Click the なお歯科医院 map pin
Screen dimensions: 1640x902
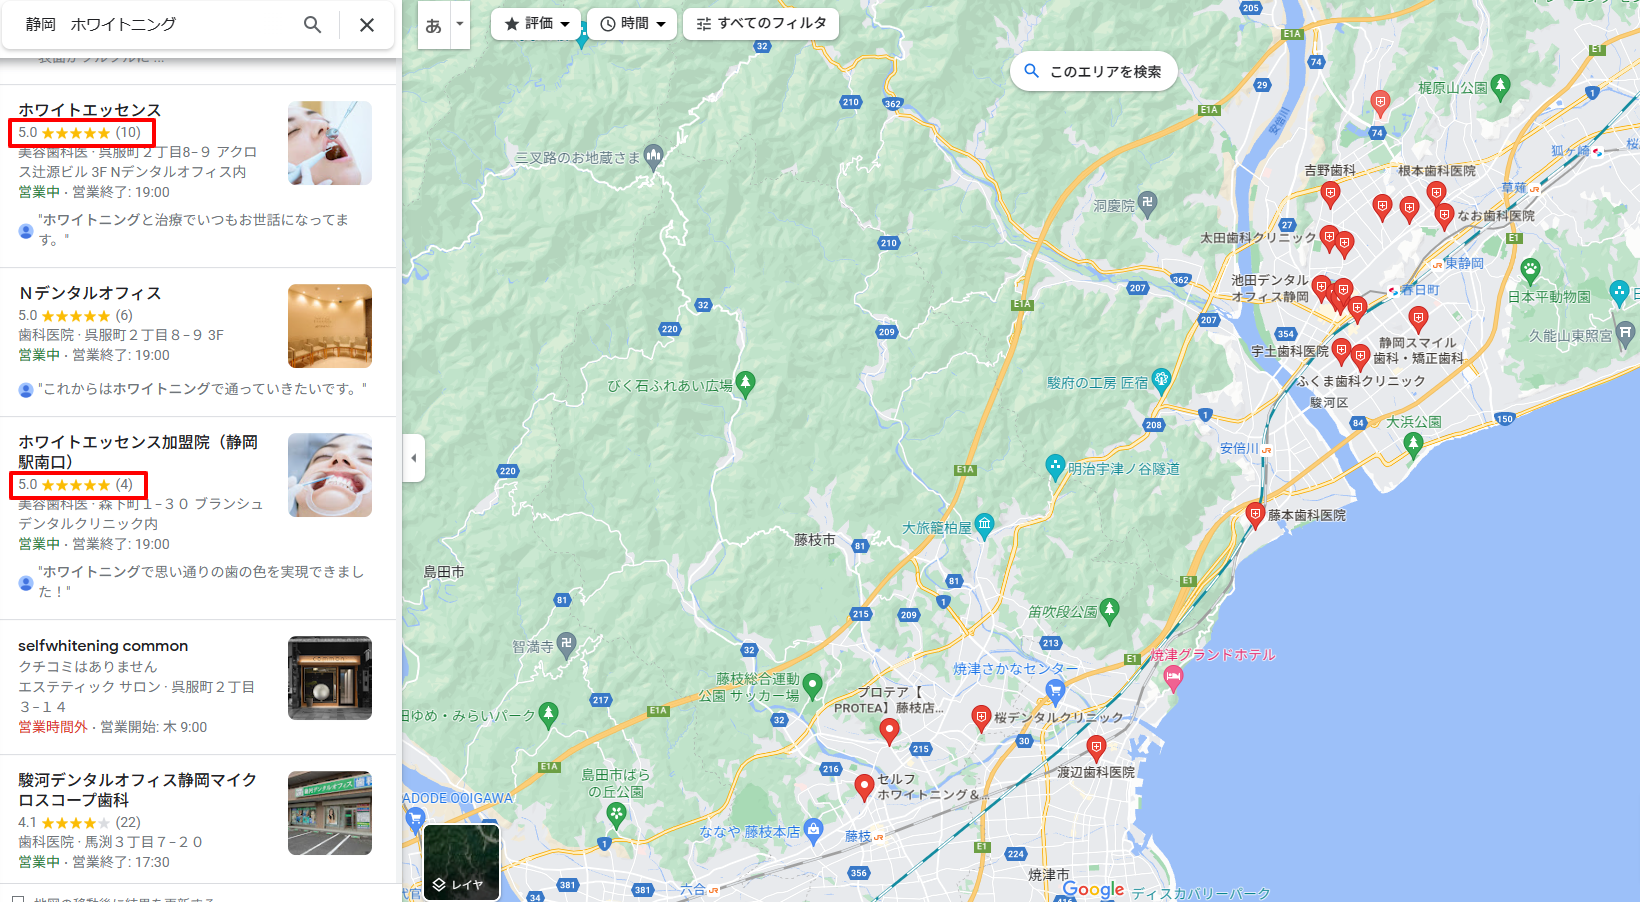1444,215
